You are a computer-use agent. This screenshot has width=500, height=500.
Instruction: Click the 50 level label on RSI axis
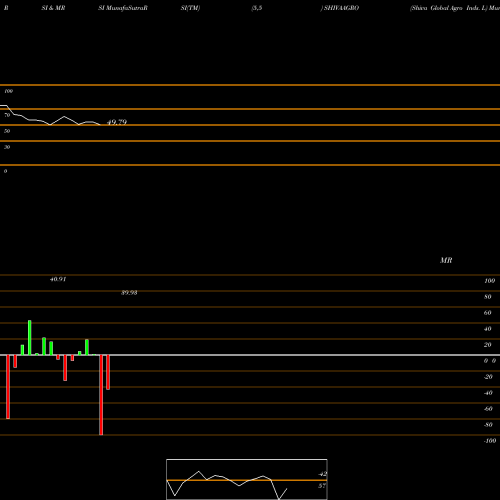click(x=7, y=131)
